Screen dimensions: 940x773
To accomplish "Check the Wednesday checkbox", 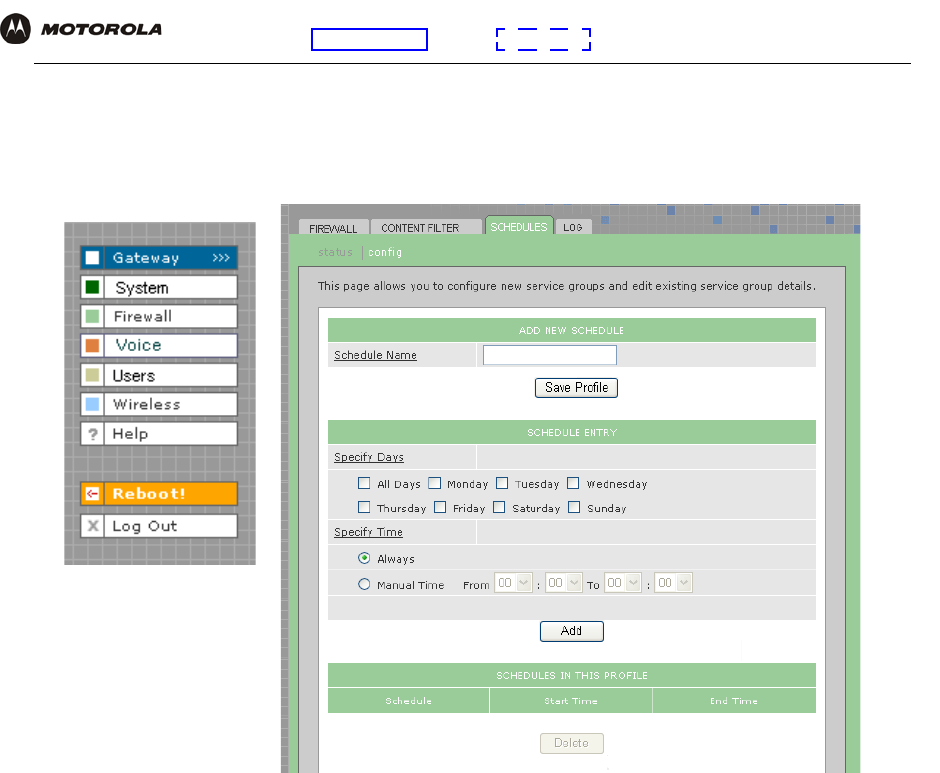I will [x=573, y=483].
